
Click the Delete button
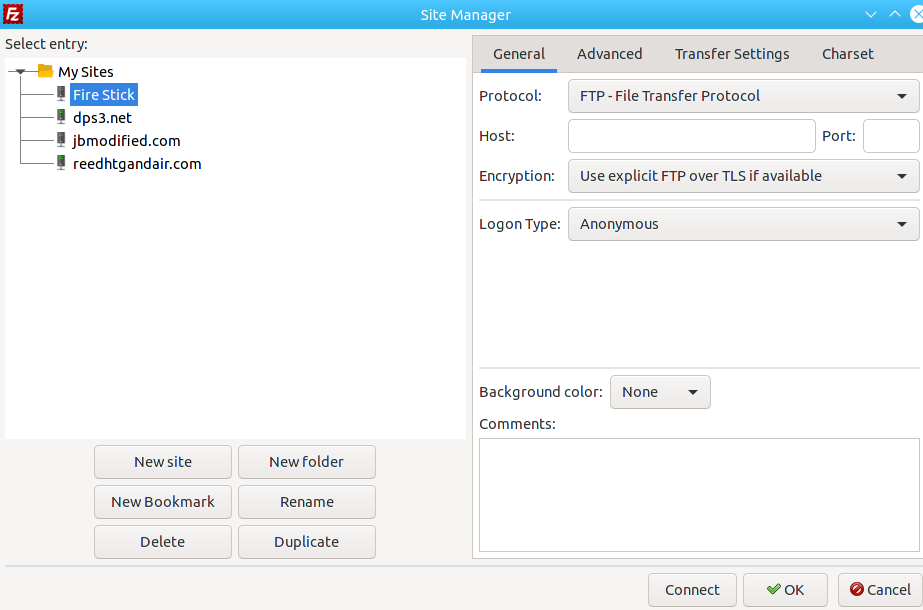163,542
